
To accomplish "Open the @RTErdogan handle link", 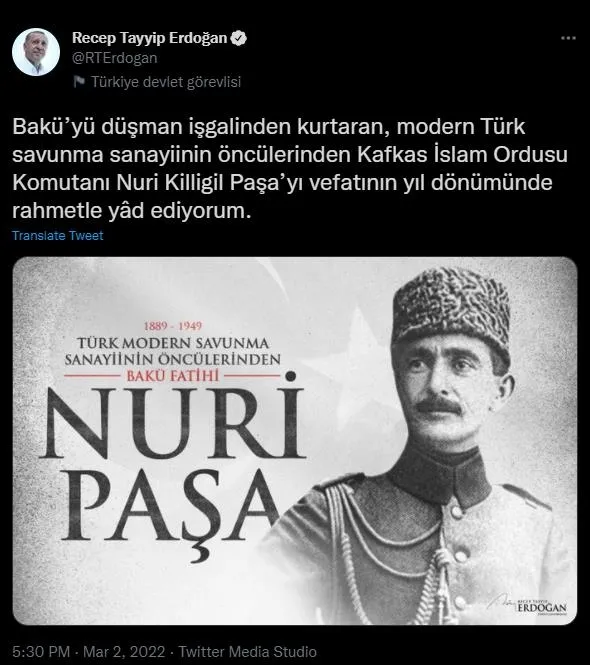I will (x=115, y=58).
